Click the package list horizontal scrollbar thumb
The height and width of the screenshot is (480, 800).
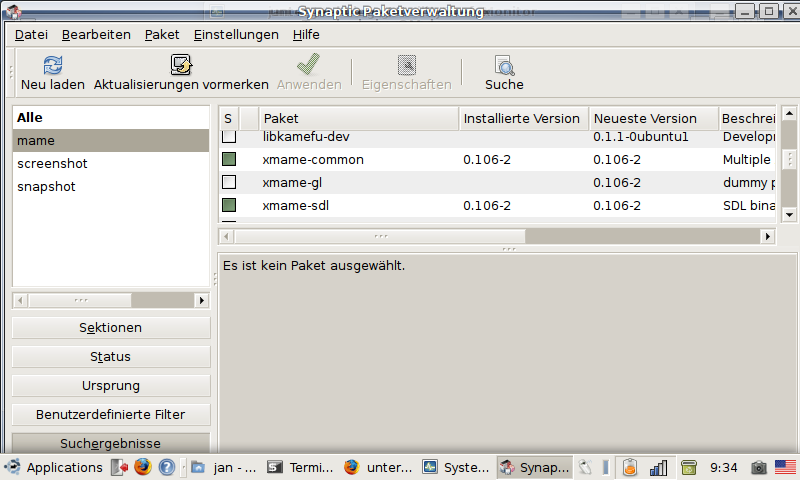380,236
